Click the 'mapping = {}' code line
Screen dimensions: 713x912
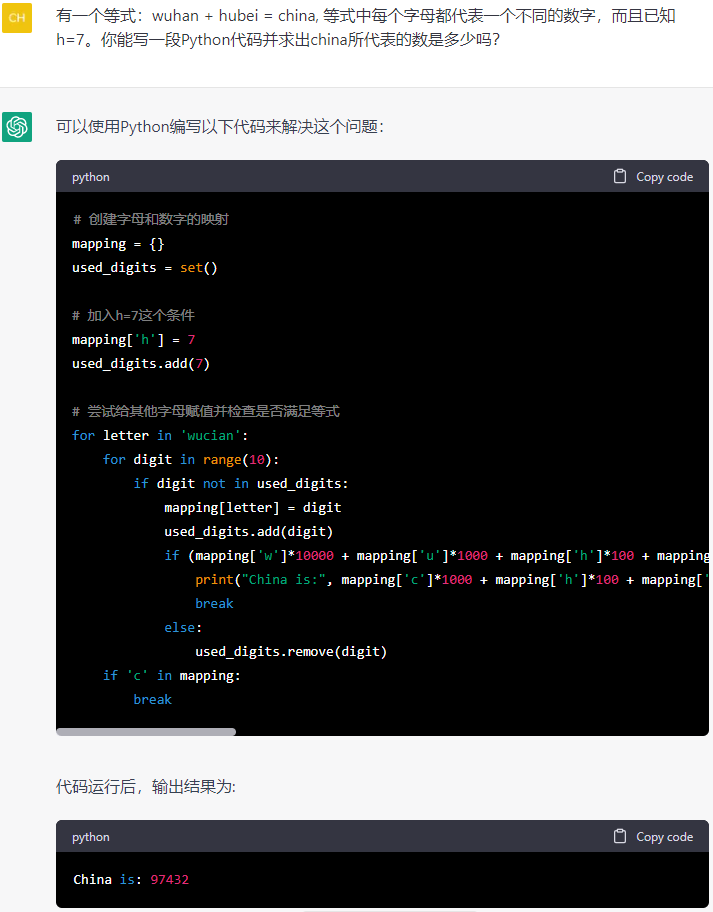118,244
